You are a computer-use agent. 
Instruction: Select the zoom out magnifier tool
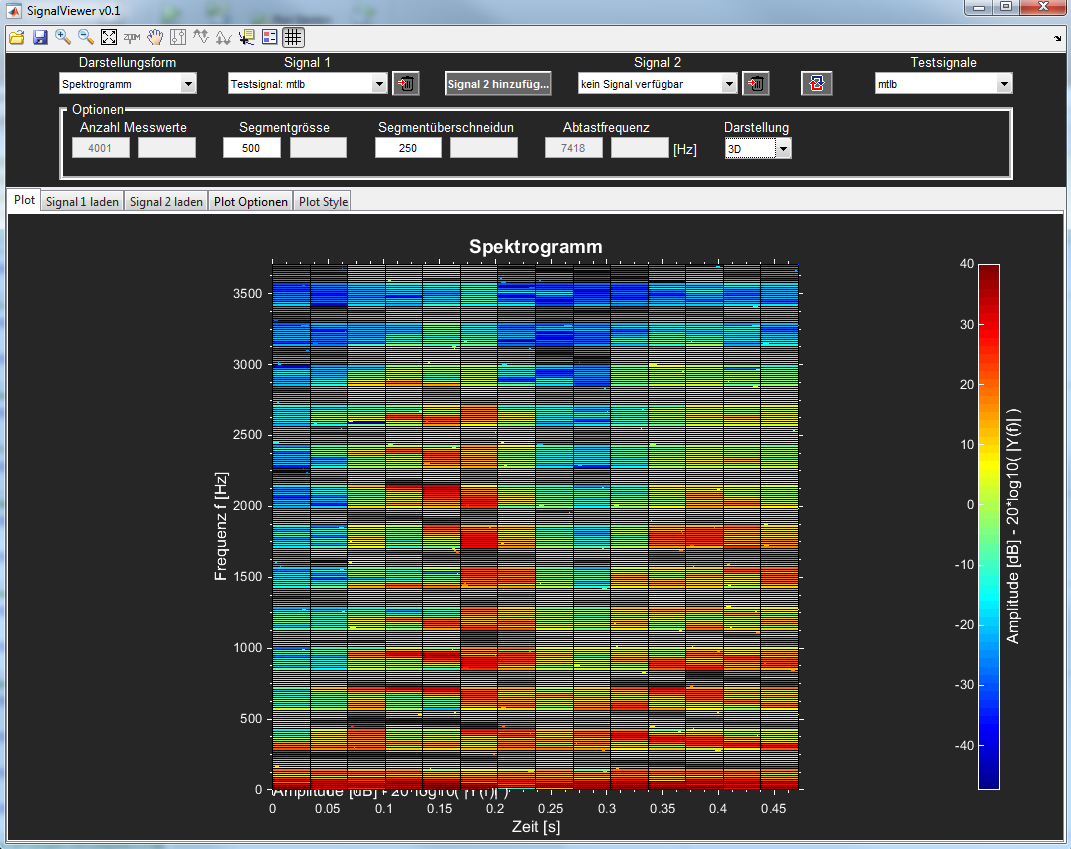86,38
